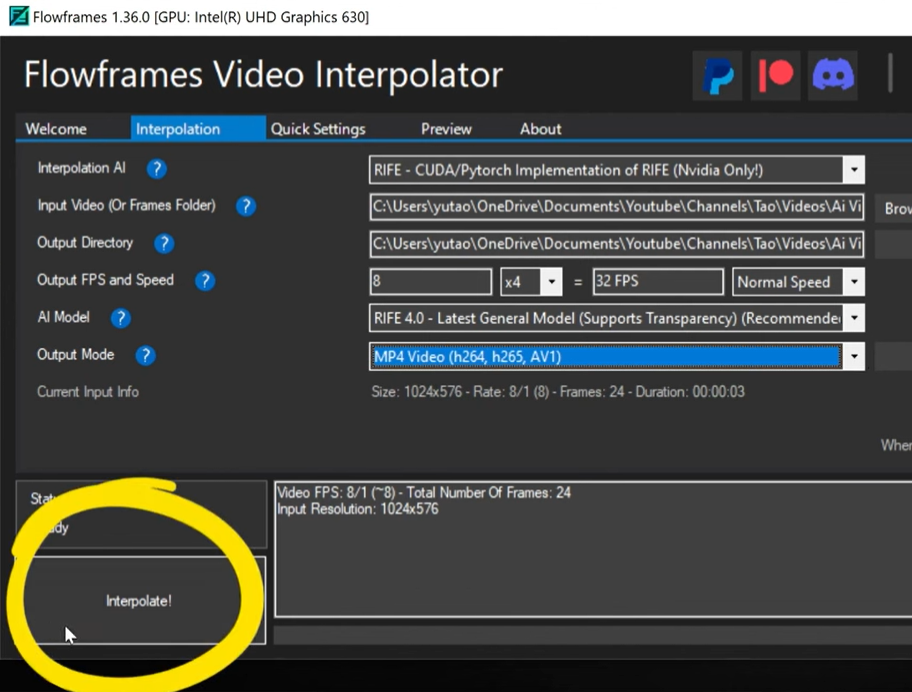Image resolution: width=912 pixels, height=692 pixels.
Task: Click the Output Mode label
Action: pos(76,355)
